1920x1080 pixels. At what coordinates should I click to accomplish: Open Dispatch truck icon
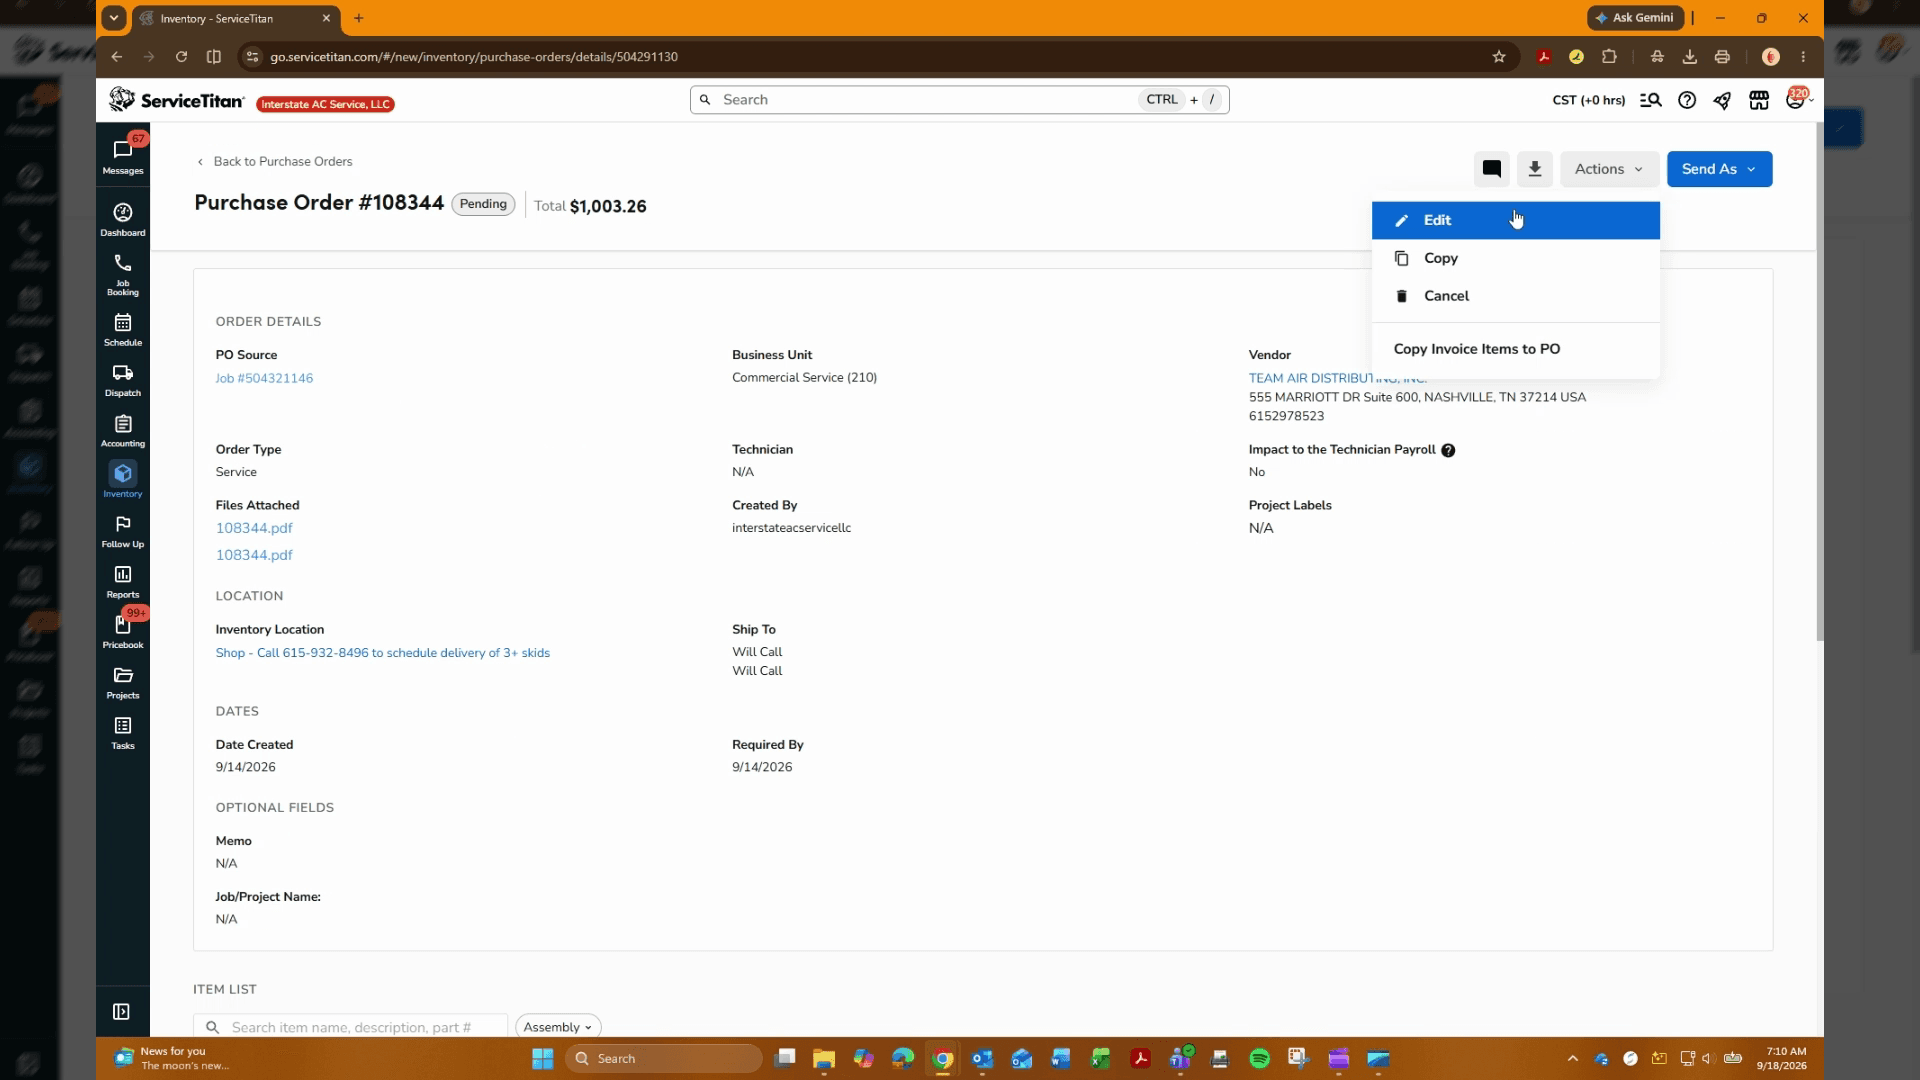(x=123, y=380)
